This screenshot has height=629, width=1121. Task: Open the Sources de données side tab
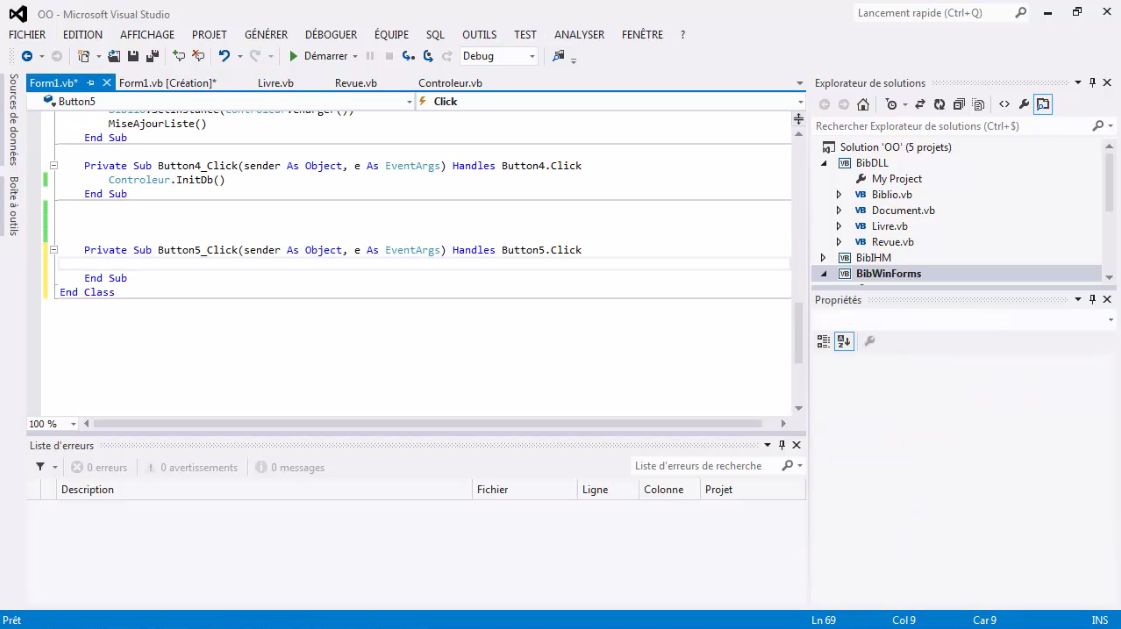pyautogui.click(x=14, y=119)
